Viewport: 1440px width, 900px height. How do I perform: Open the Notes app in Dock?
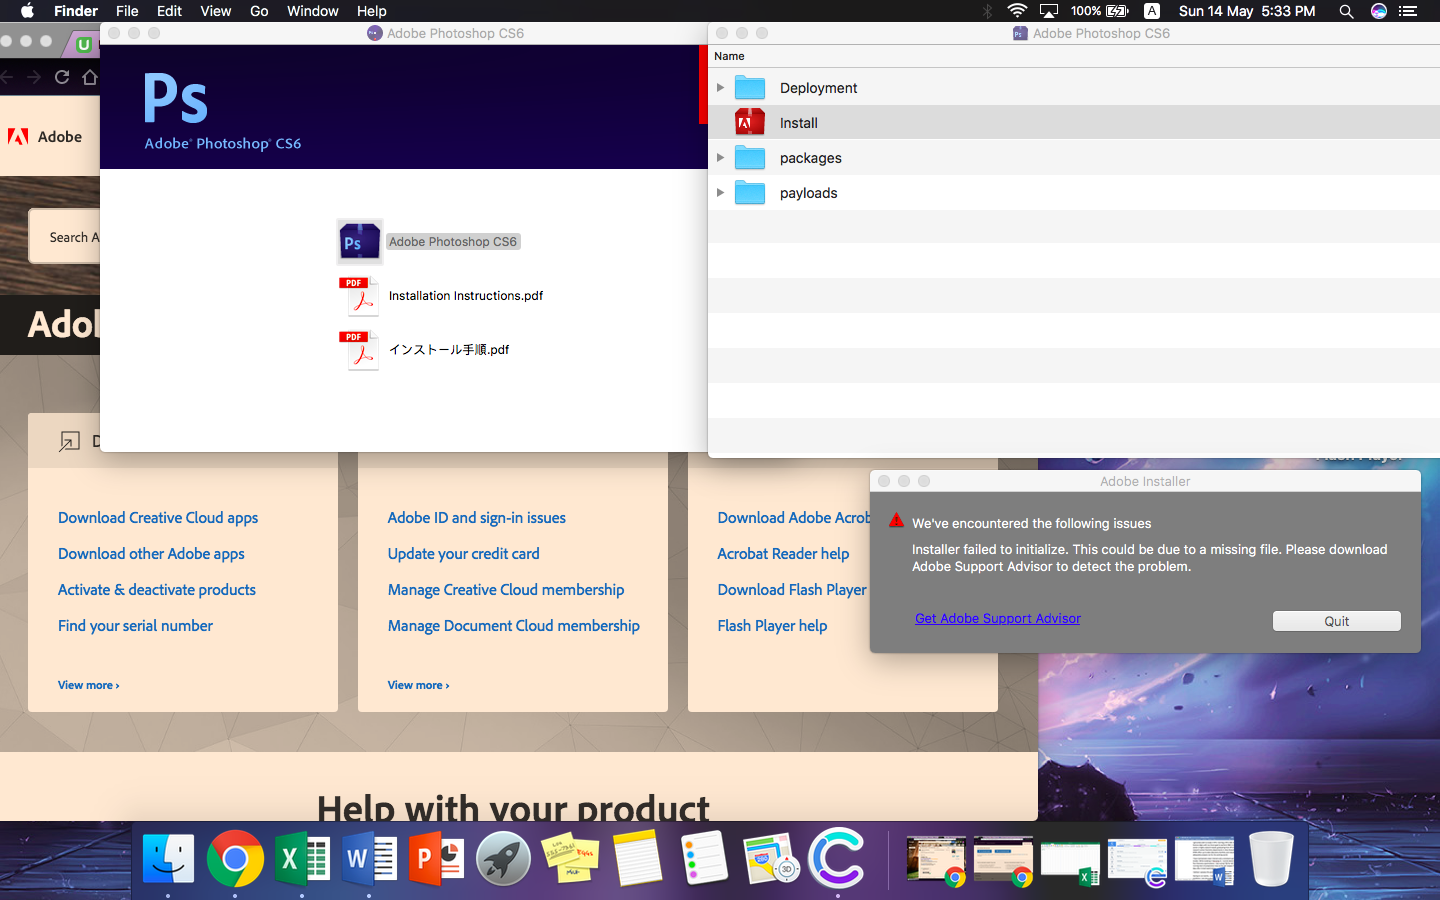coord(637,858)
